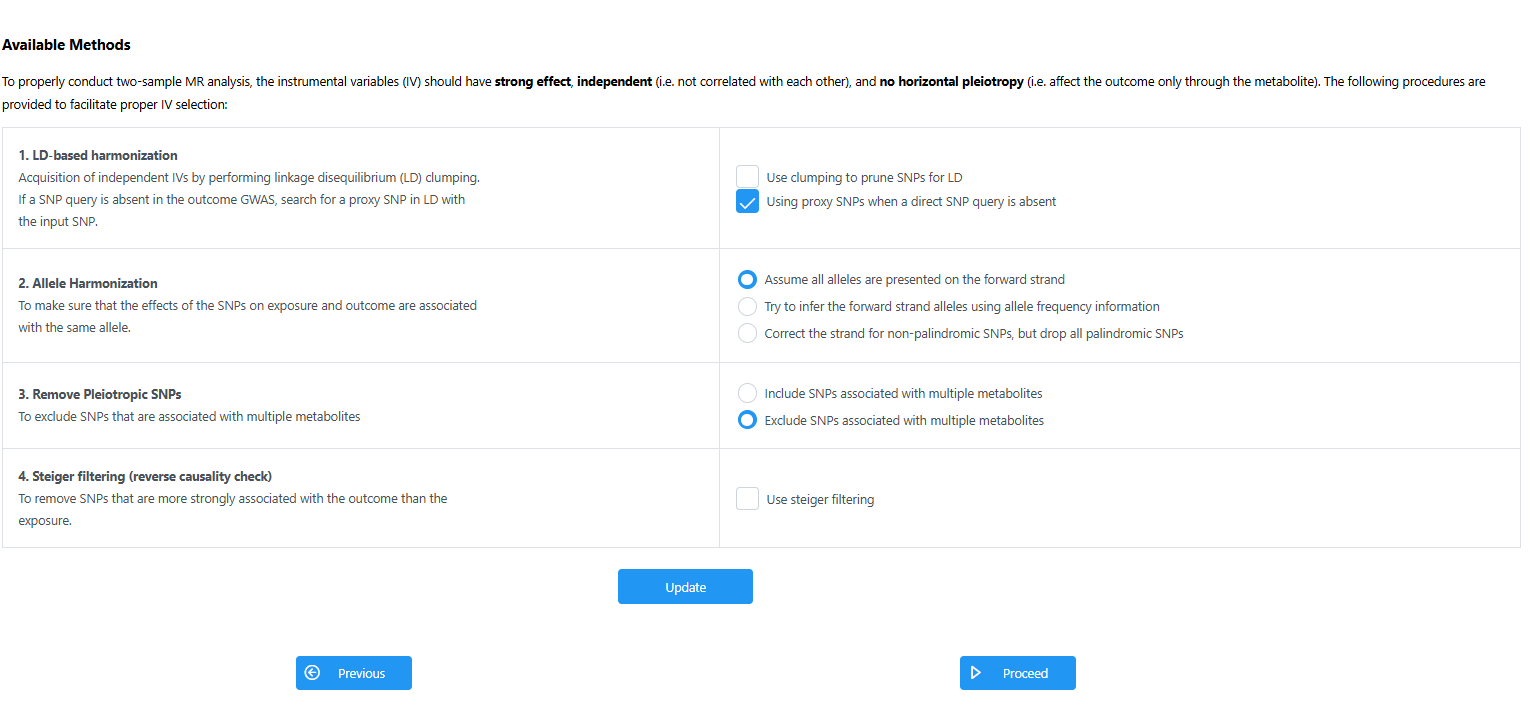This screenshot has width=1533, height=714.
Task: Click the 'Steiger filtering (reverse causality check)' heading
Action: (145, 476)
